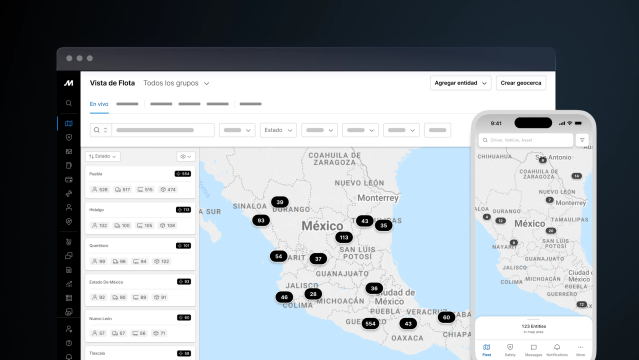The height and width of the screenshot is (360, 639).
Task: Open cluster marker 37 on the map
Action: [318, 258]
